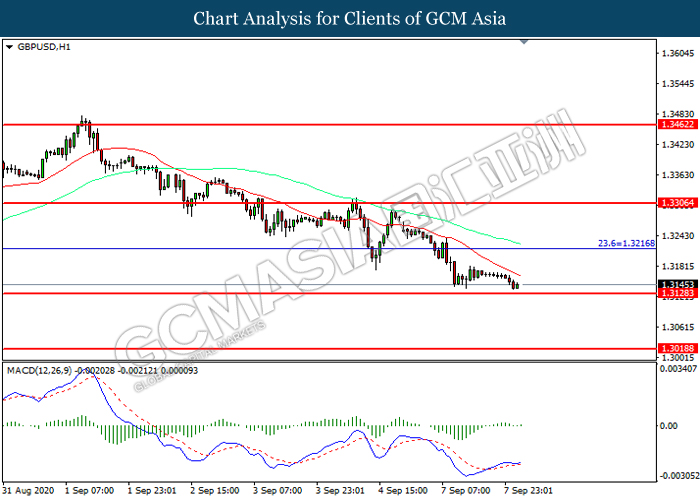Click the 3 Sep 07:00 time axis label

point(278,491)
